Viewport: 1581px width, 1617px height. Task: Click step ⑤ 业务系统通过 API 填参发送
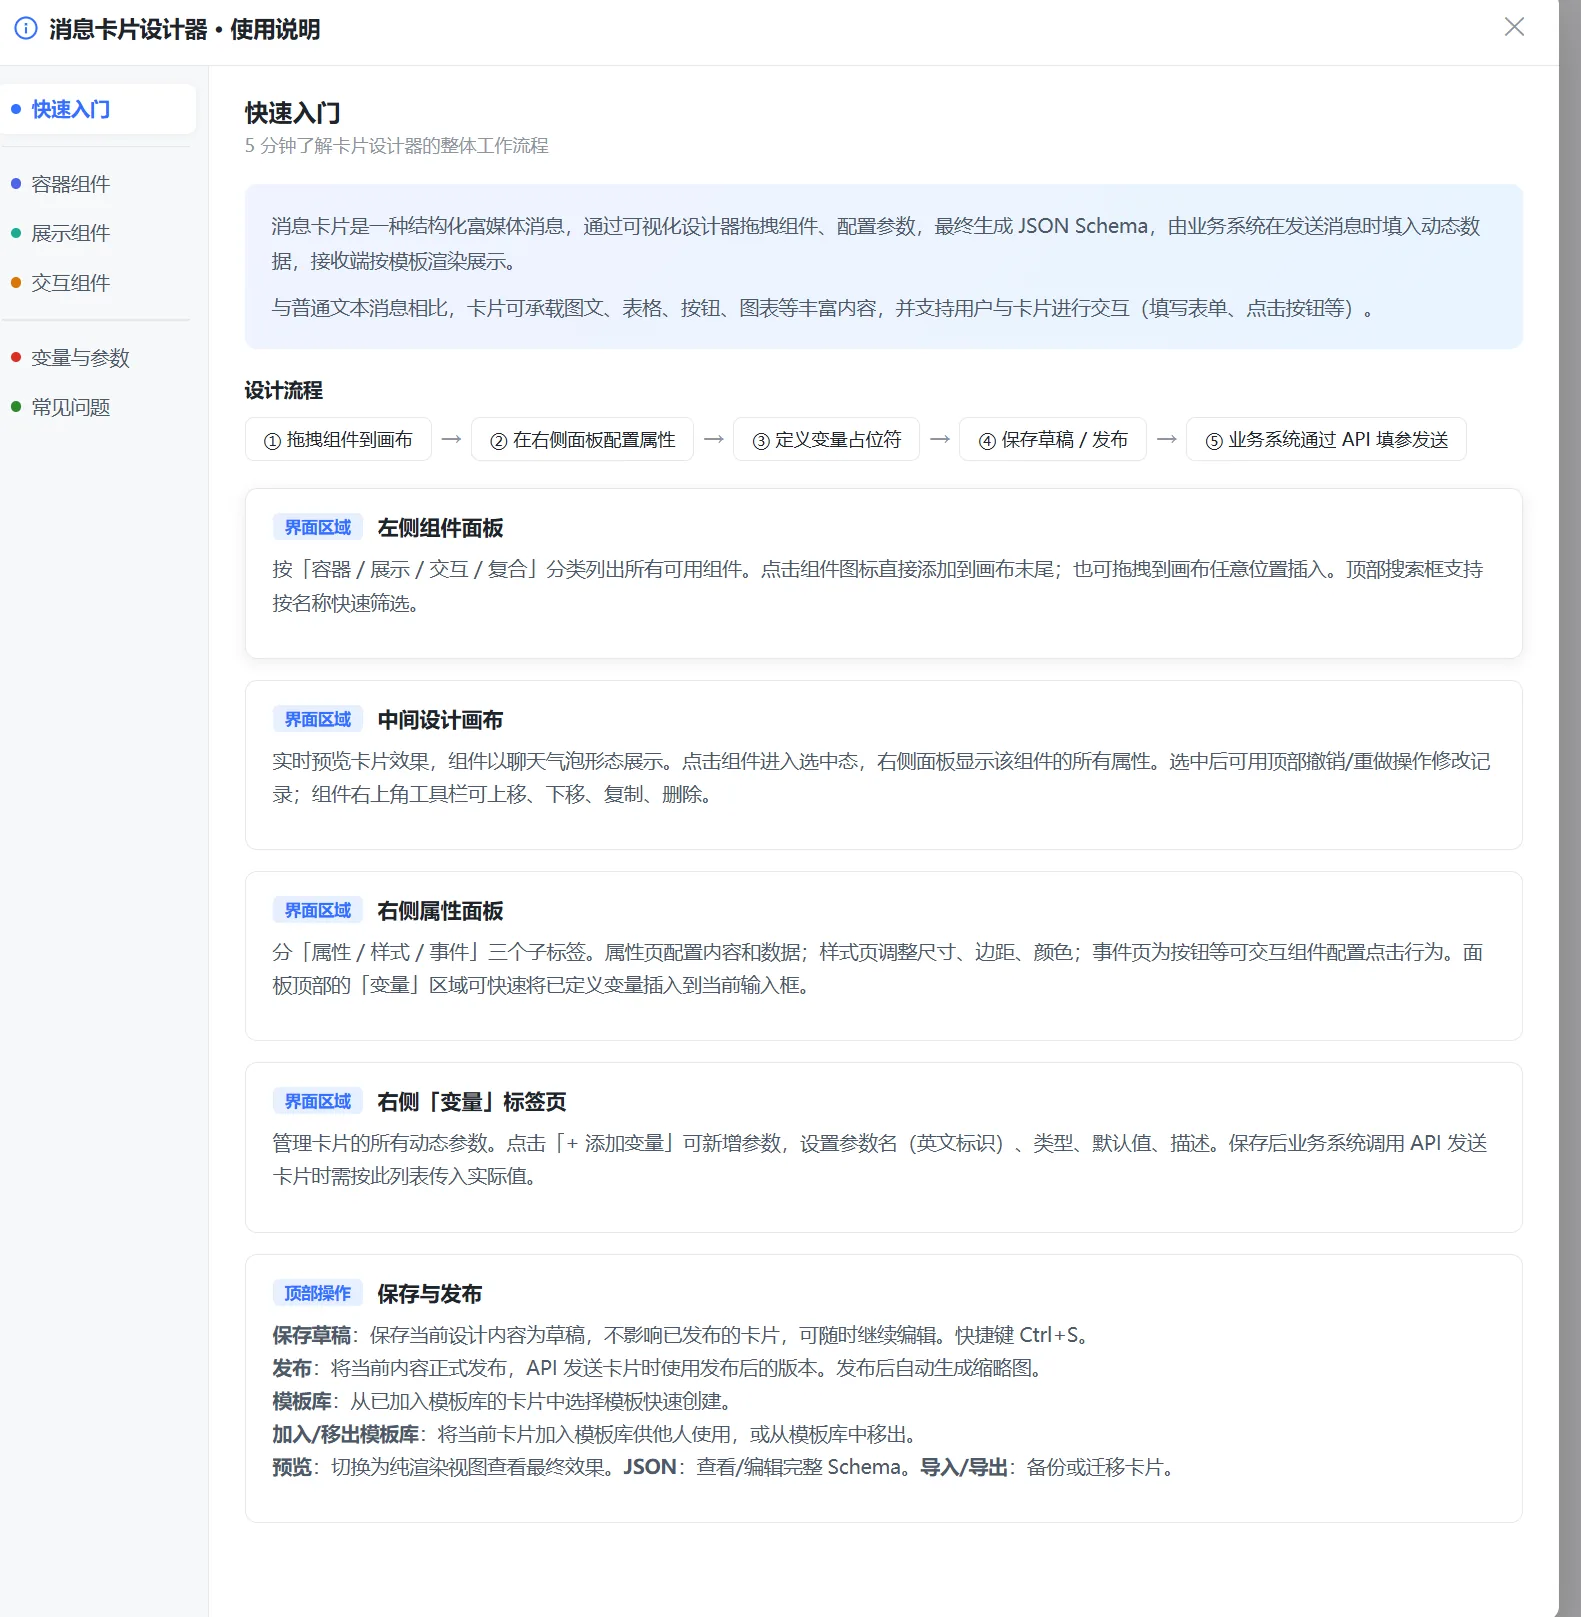tap(1326, 439)
